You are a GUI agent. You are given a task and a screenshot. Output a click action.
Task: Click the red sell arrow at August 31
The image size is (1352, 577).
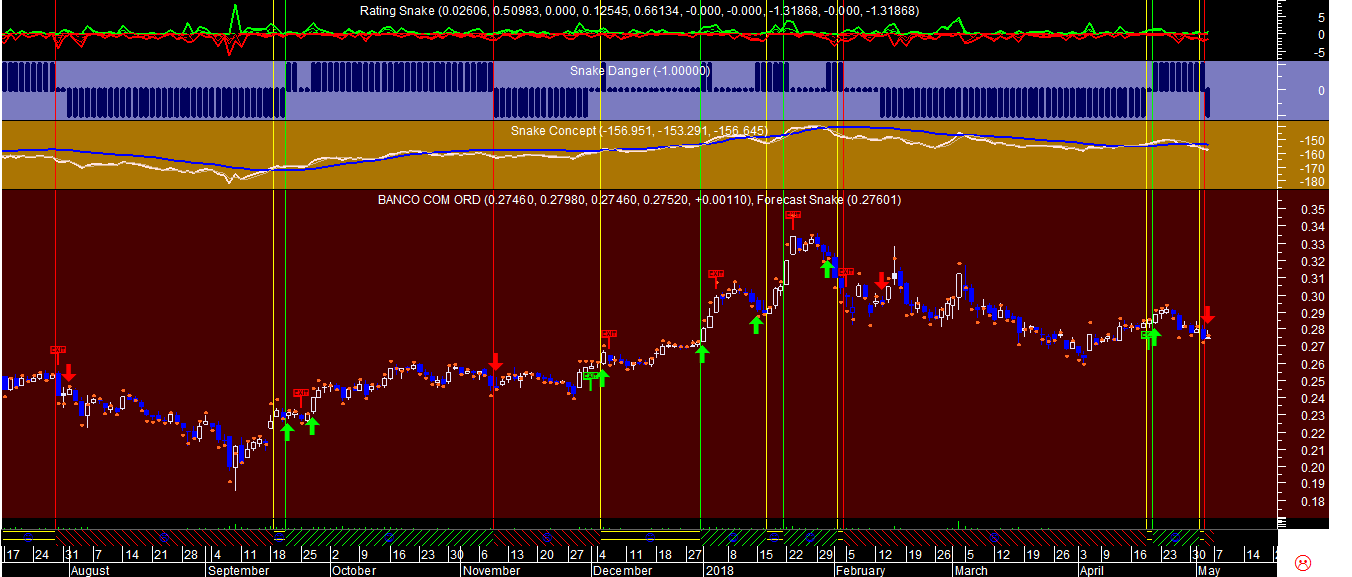click(x=68, y=373)
